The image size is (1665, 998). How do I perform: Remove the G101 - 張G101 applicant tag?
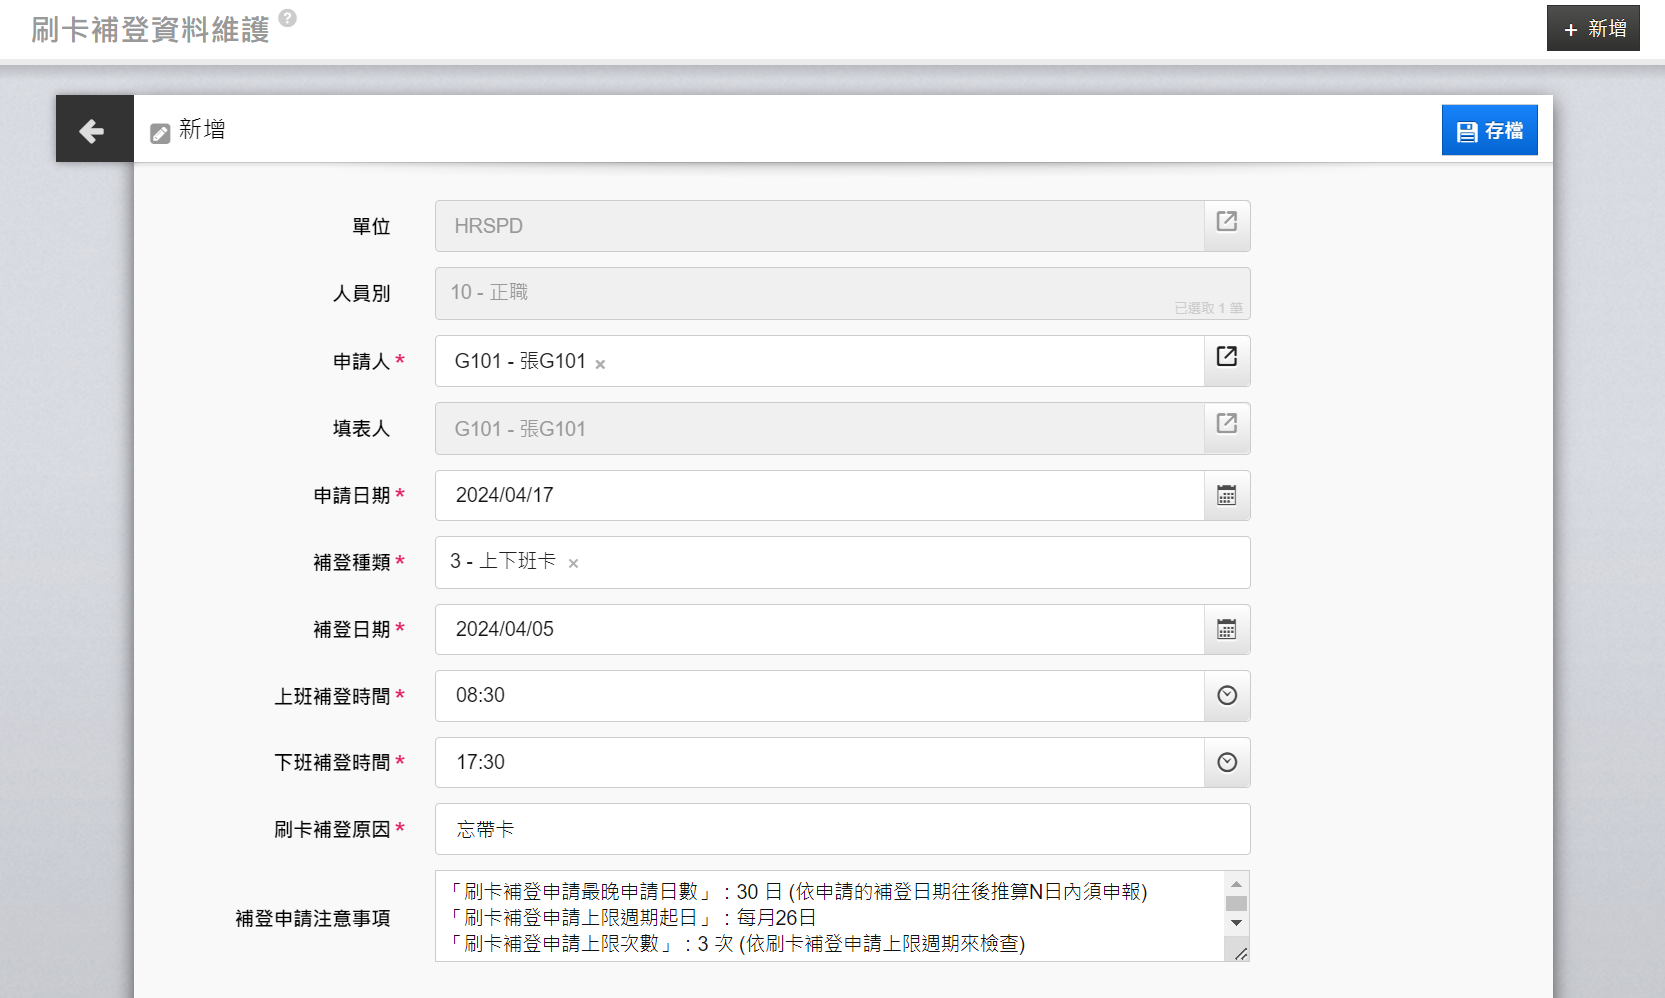pyautogui.click(x=600, y=365)
